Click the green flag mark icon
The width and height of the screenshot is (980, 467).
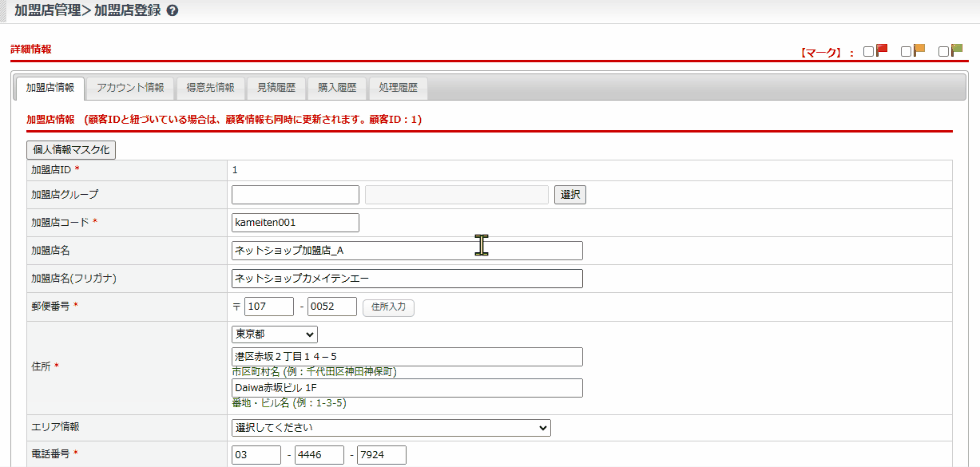[x=957, y=51]
